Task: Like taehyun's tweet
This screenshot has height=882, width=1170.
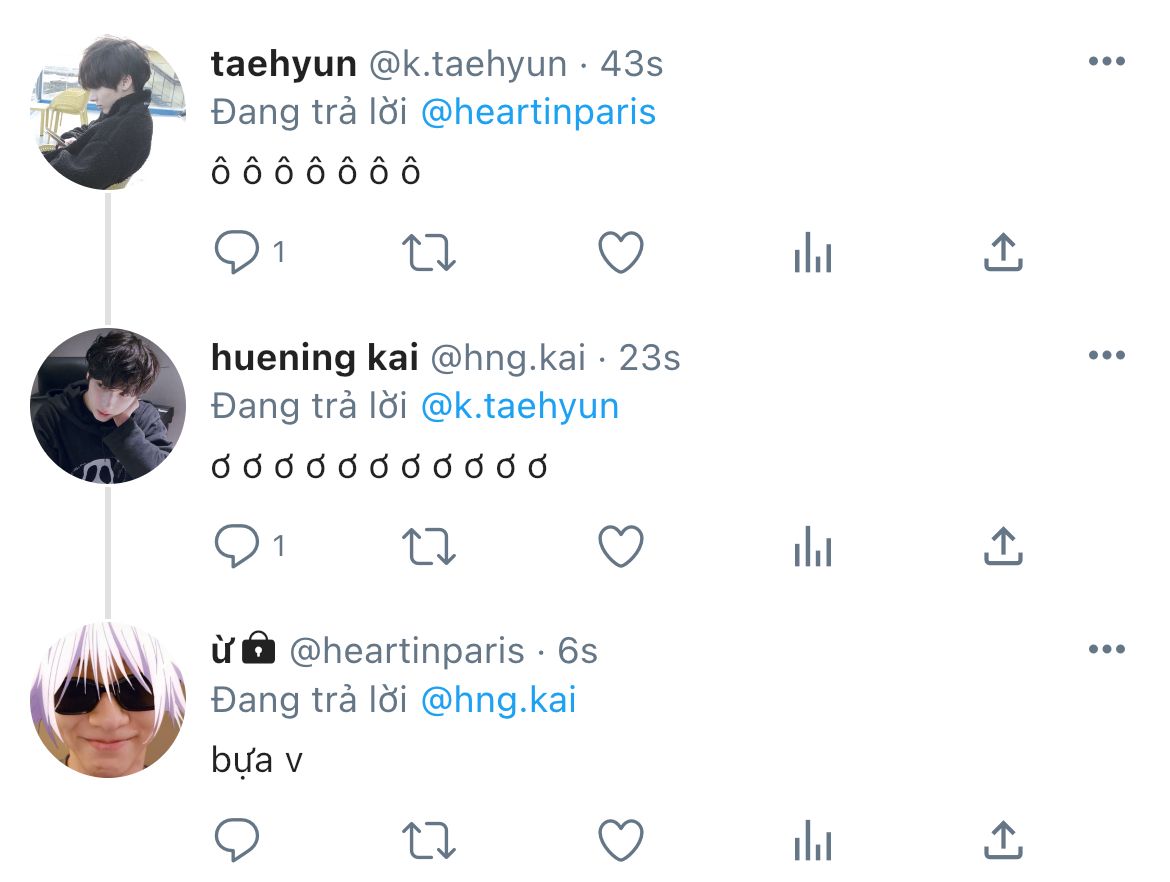Action: pyautogui.click(x=620, y=253)
